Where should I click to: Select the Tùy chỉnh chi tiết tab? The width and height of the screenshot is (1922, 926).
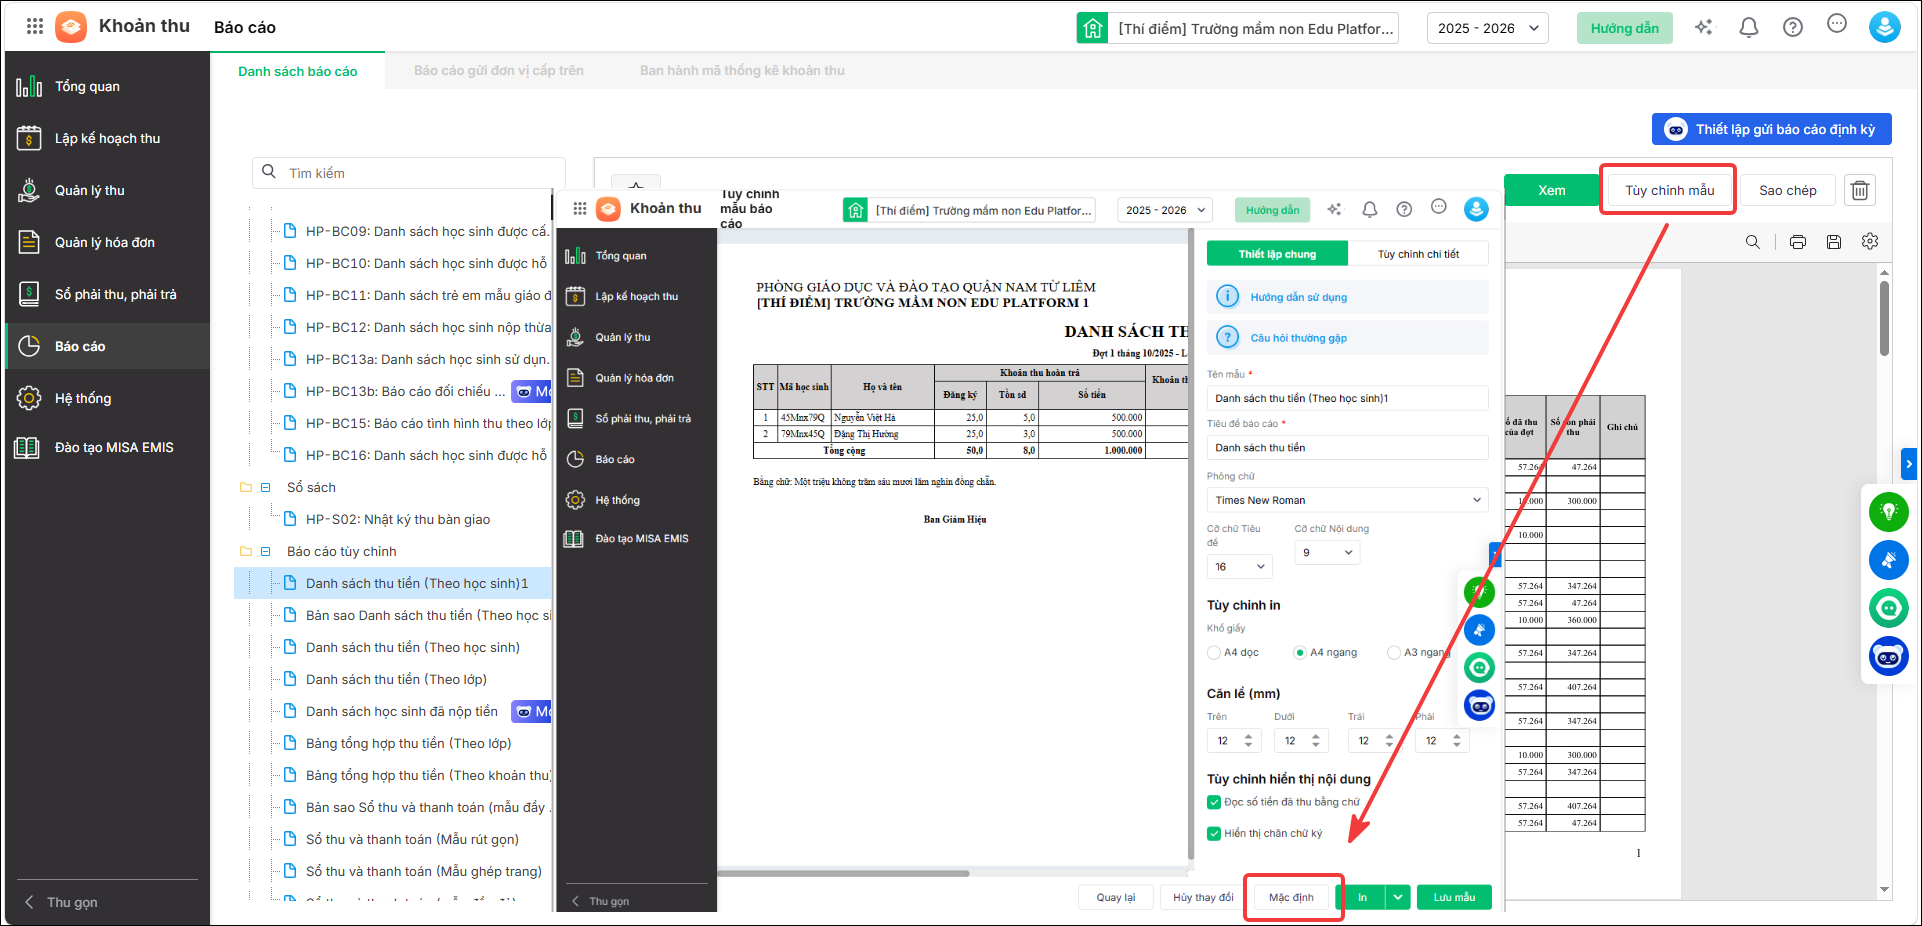[1418, 254]
